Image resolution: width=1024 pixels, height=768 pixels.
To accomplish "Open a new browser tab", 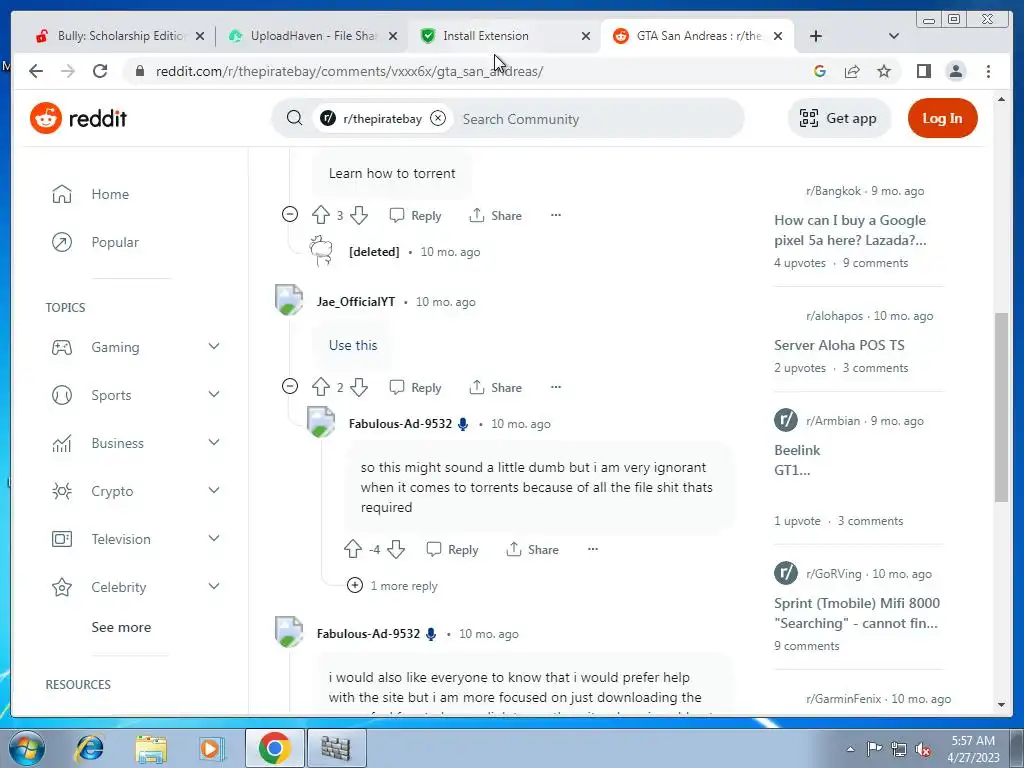I will [816, 36].
